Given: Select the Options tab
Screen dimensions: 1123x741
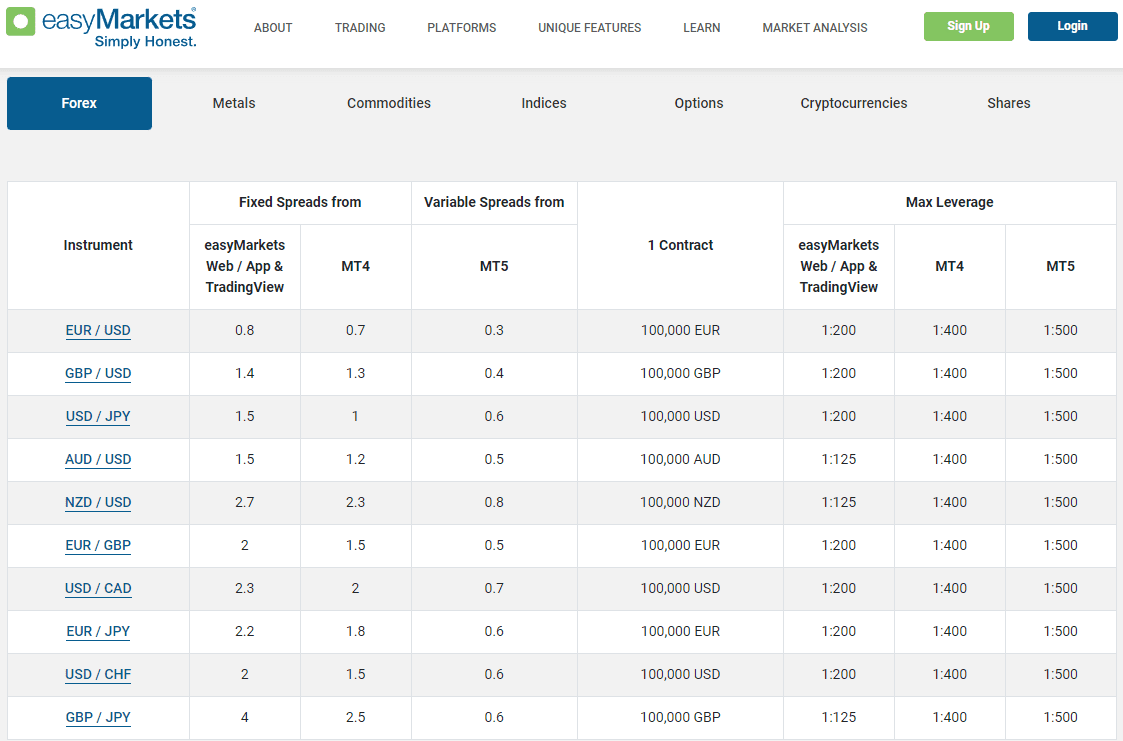Looking at the screenshot, I should (698, 103).
